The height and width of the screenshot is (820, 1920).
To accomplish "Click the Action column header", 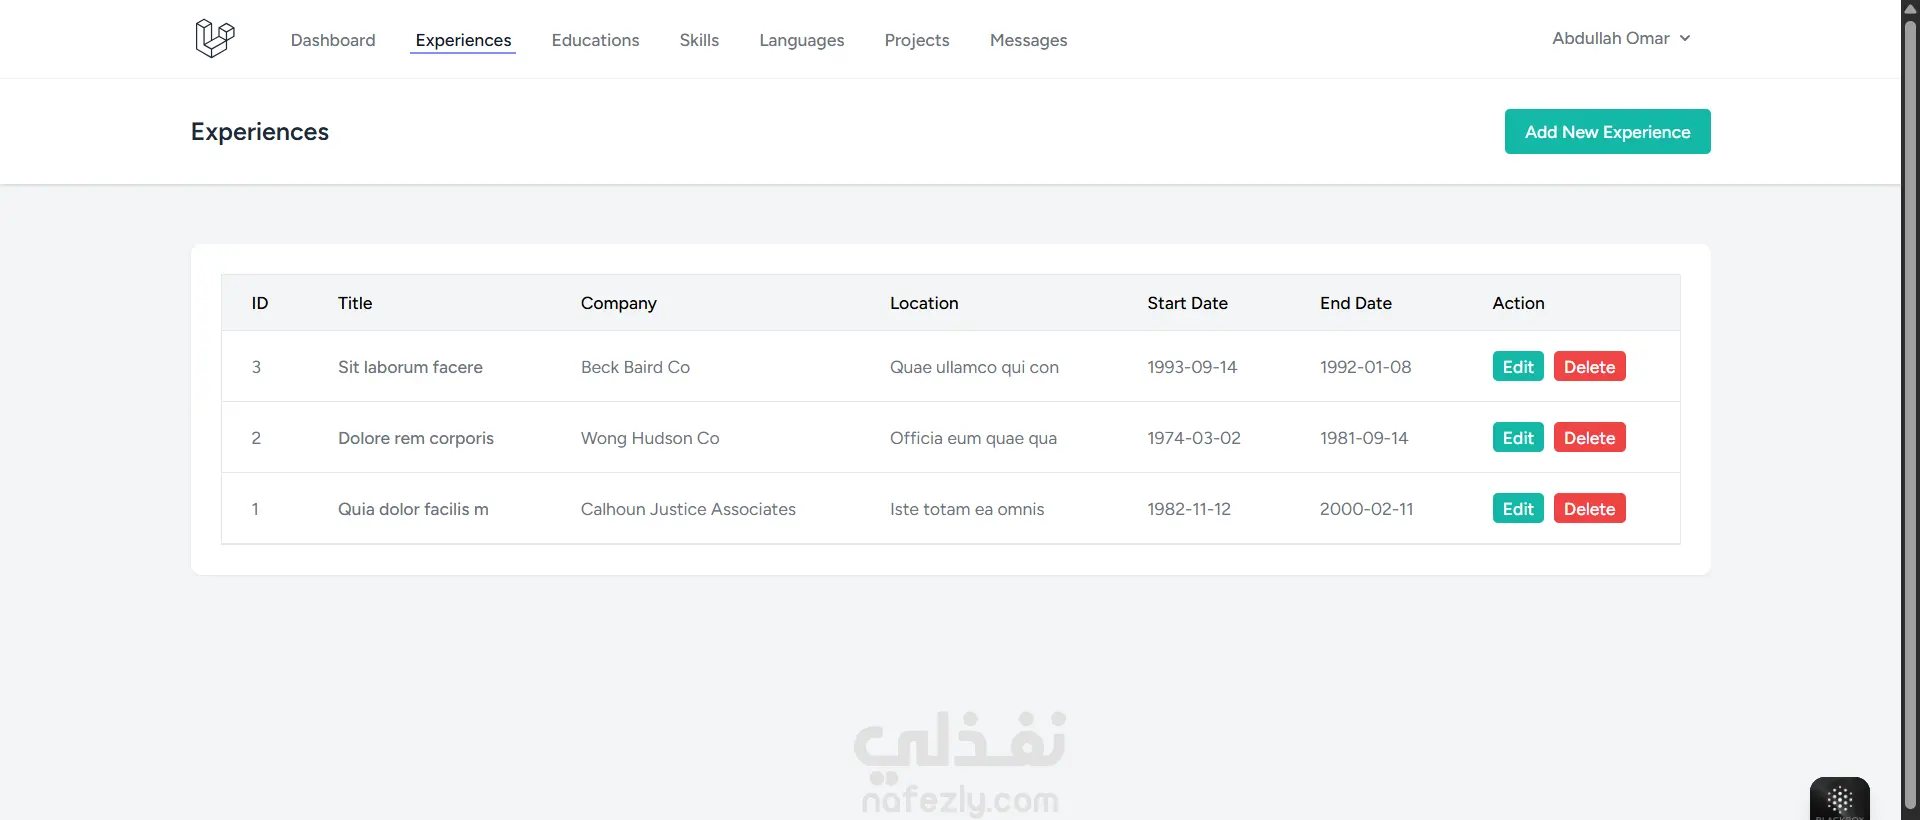I will 1518,303.
